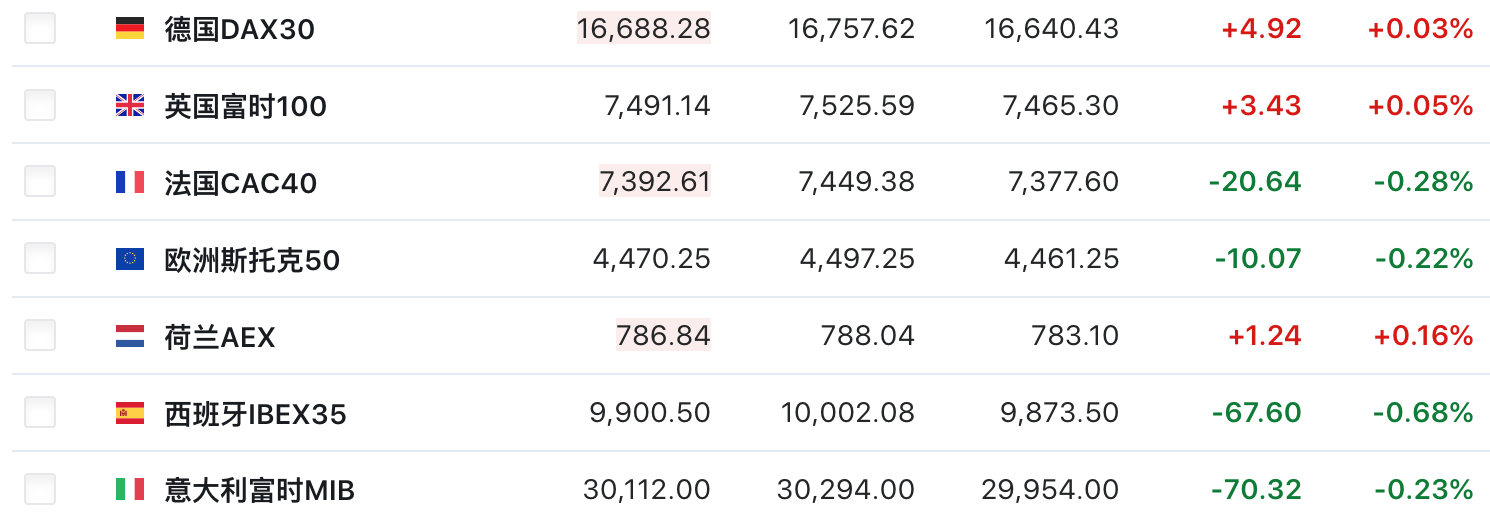Click the Italian flag icon
Screen dimensions: 1490x520
pyautogui.click(x=130, y=490)
